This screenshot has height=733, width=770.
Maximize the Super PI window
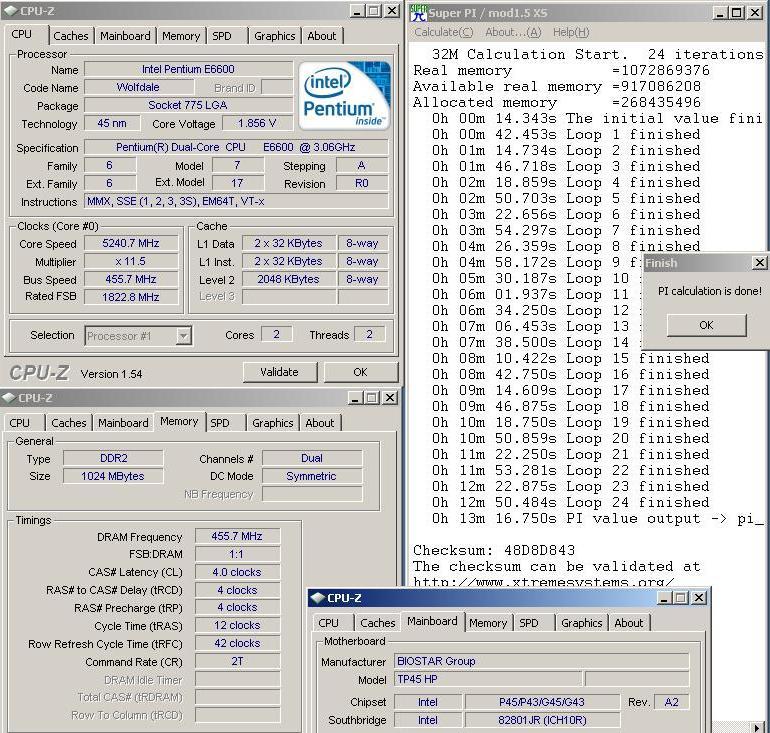point(737,13)
